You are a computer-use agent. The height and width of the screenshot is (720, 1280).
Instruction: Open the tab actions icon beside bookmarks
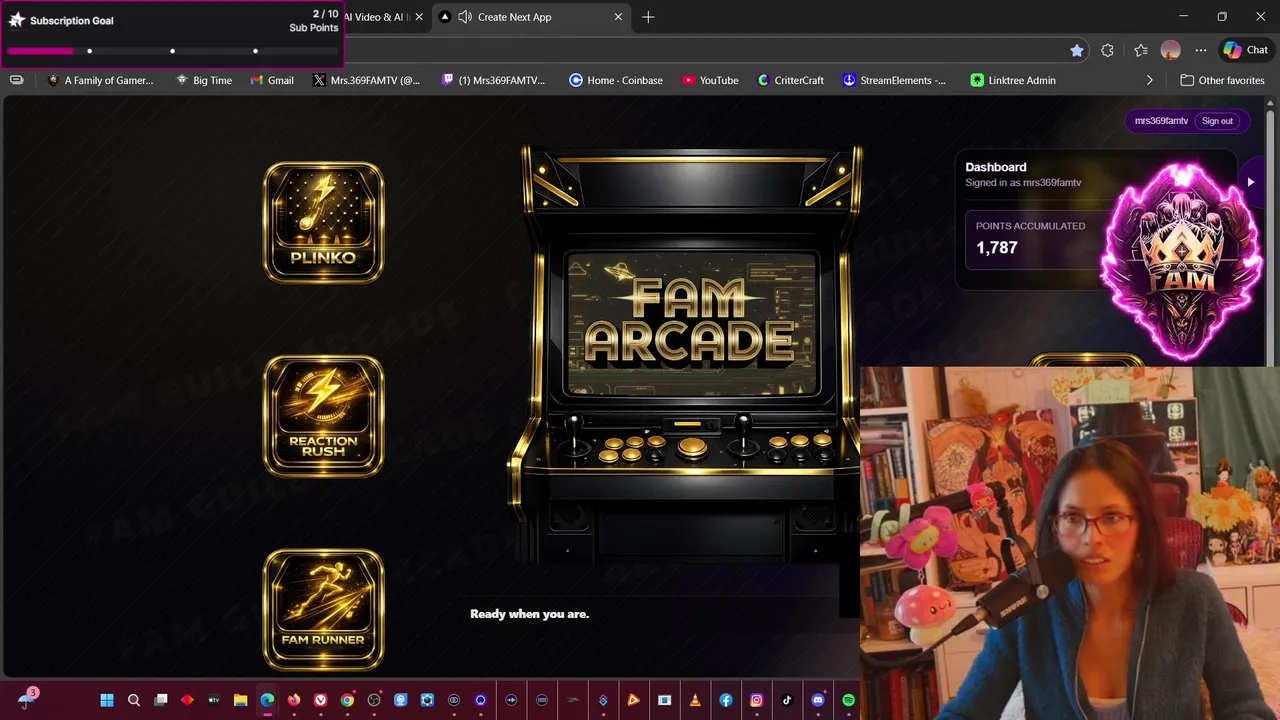pos(16,80)
